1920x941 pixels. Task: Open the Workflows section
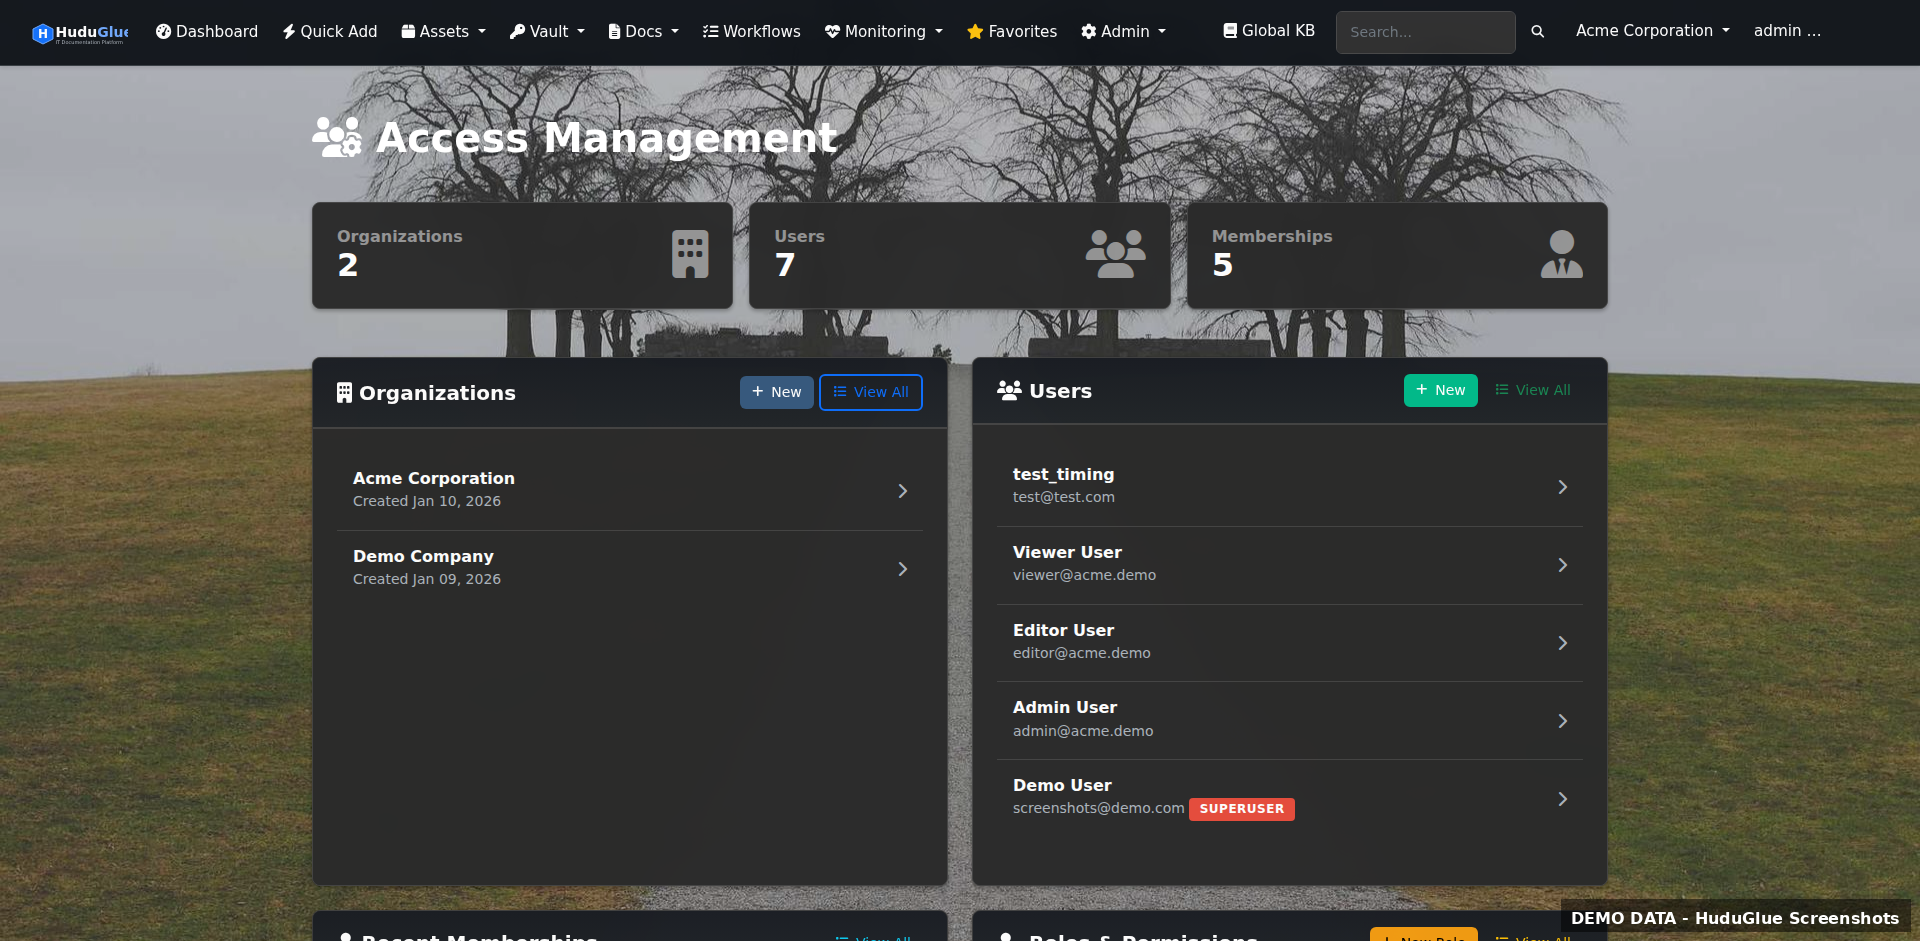pyautogui.click(x=751, y=31)
